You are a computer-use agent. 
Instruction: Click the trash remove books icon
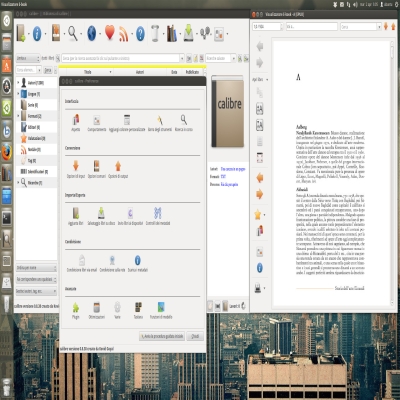[155, 33]
